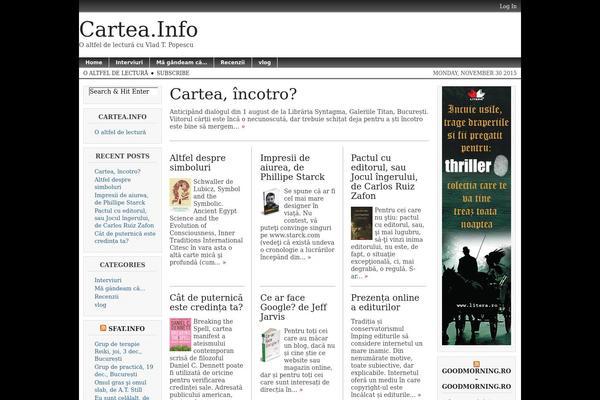Click the Altfel despre simboluri book thumbnail
This screenshot has width=600, height=400.
click(180, 195)
